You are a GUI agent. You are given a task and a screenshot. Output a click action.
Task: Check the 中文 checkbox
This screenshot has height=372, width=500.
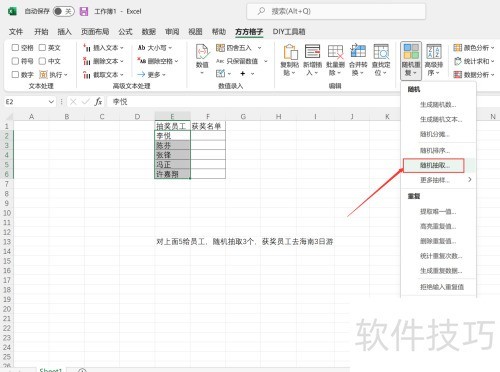point(42,61)
